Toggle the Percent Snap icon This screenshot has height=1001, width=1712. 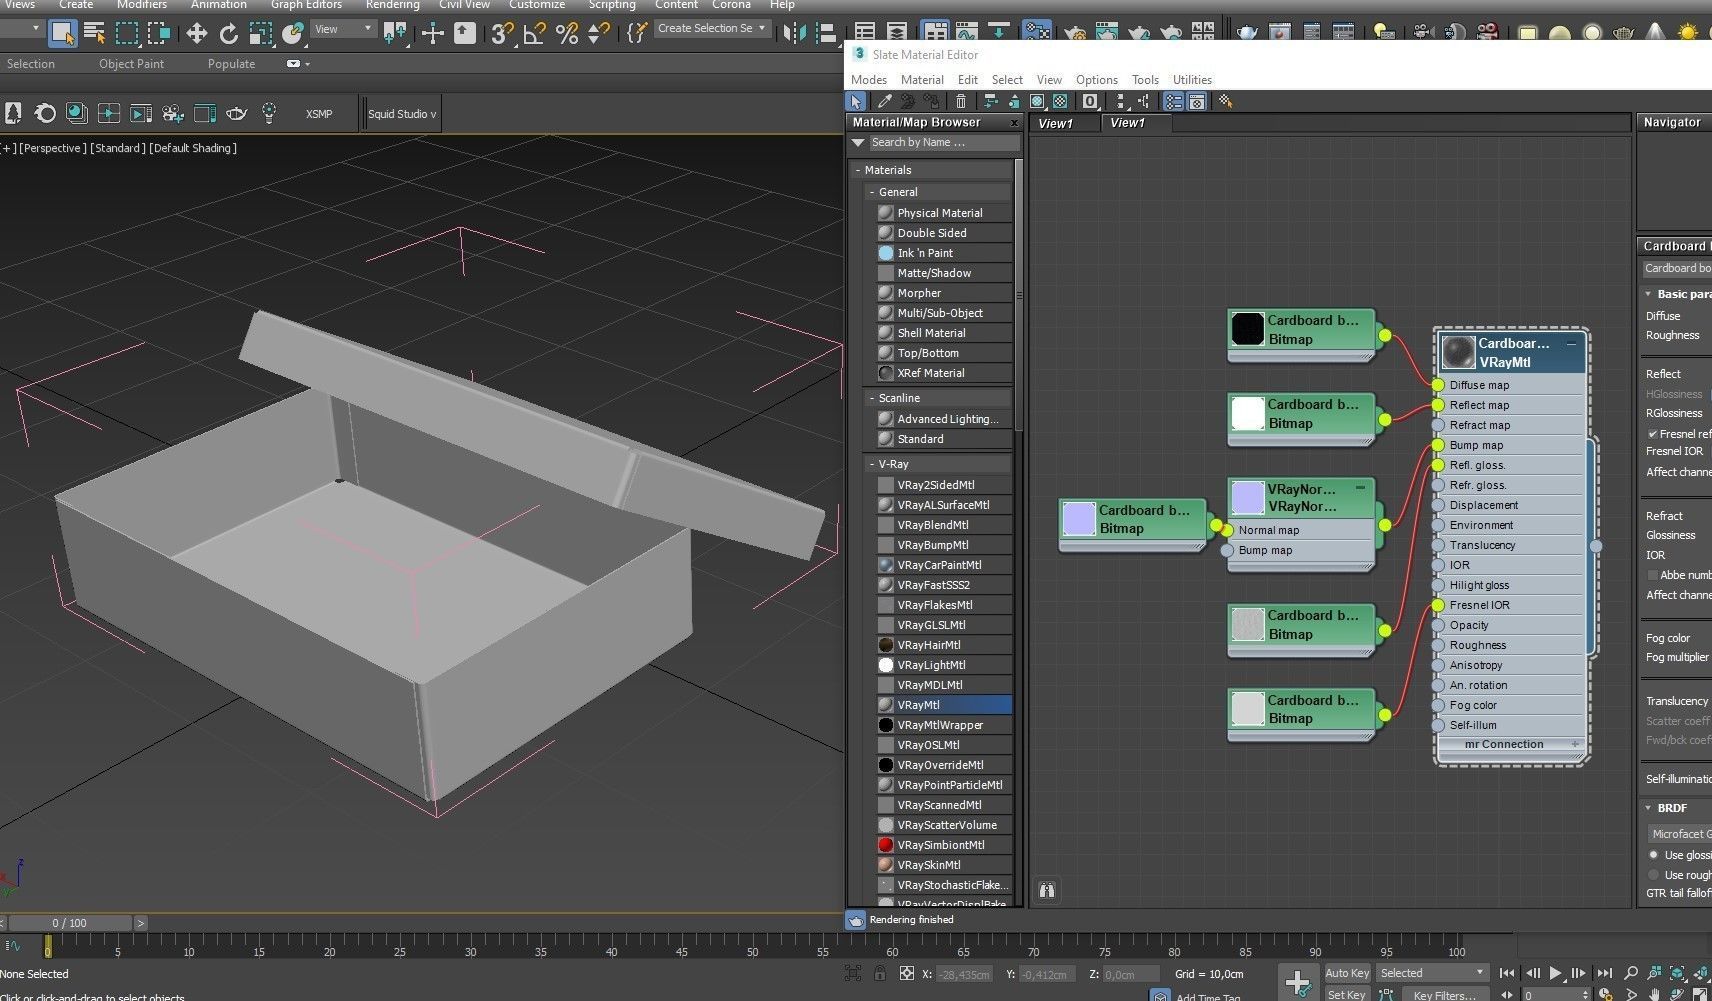pyautogui.click(x=567, y=33)
